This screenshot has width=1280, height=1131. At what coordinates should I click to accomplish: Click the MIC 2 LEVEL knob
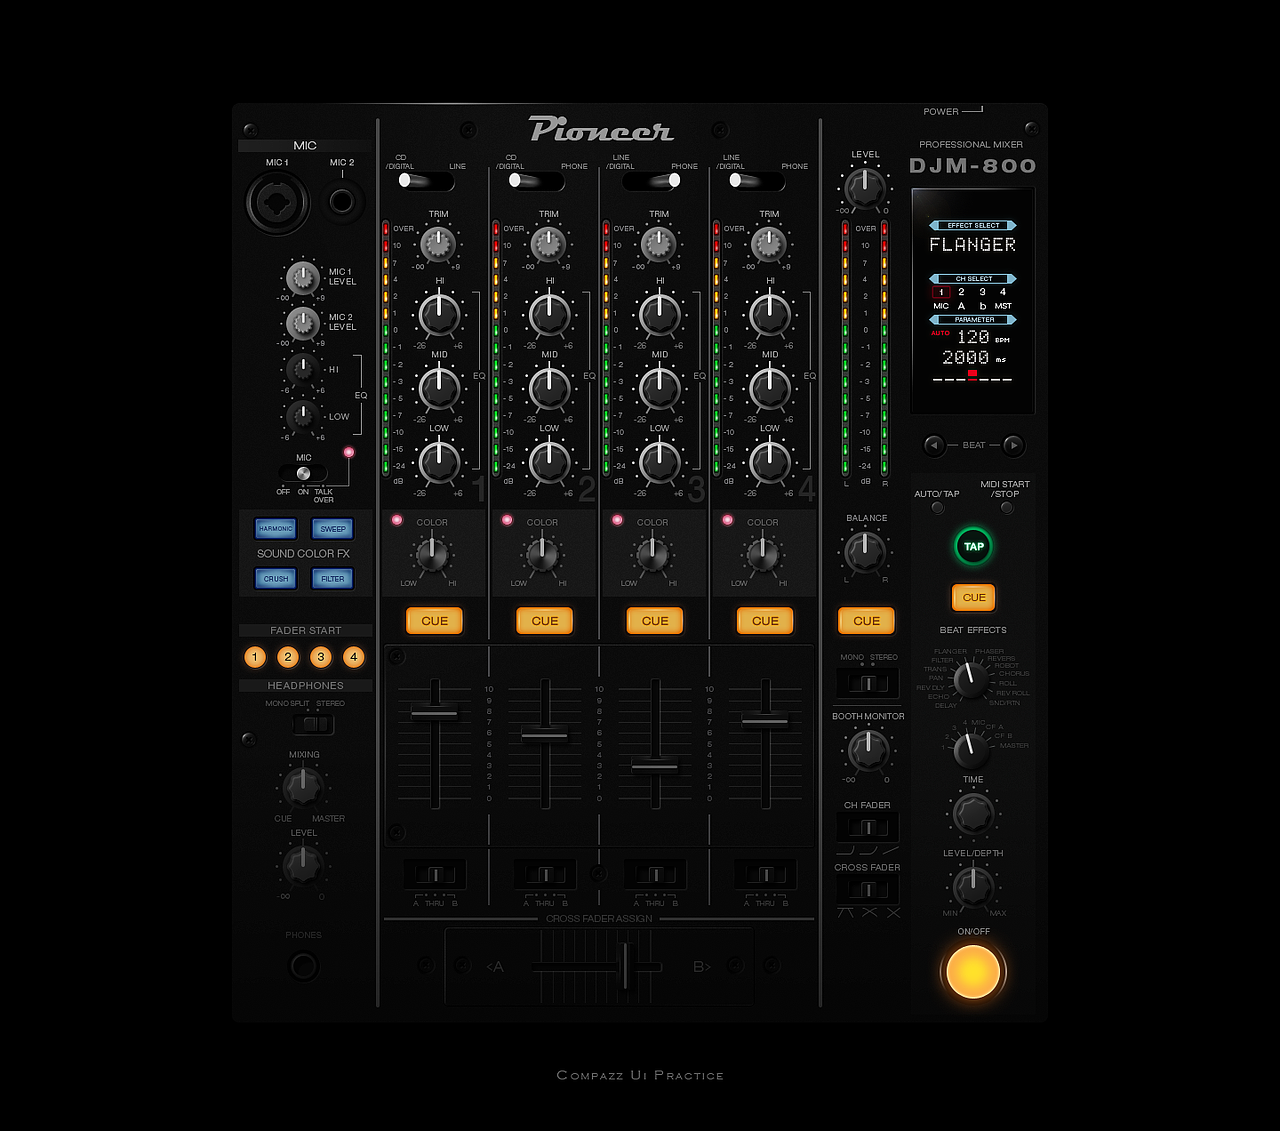(x=303, y=323)
